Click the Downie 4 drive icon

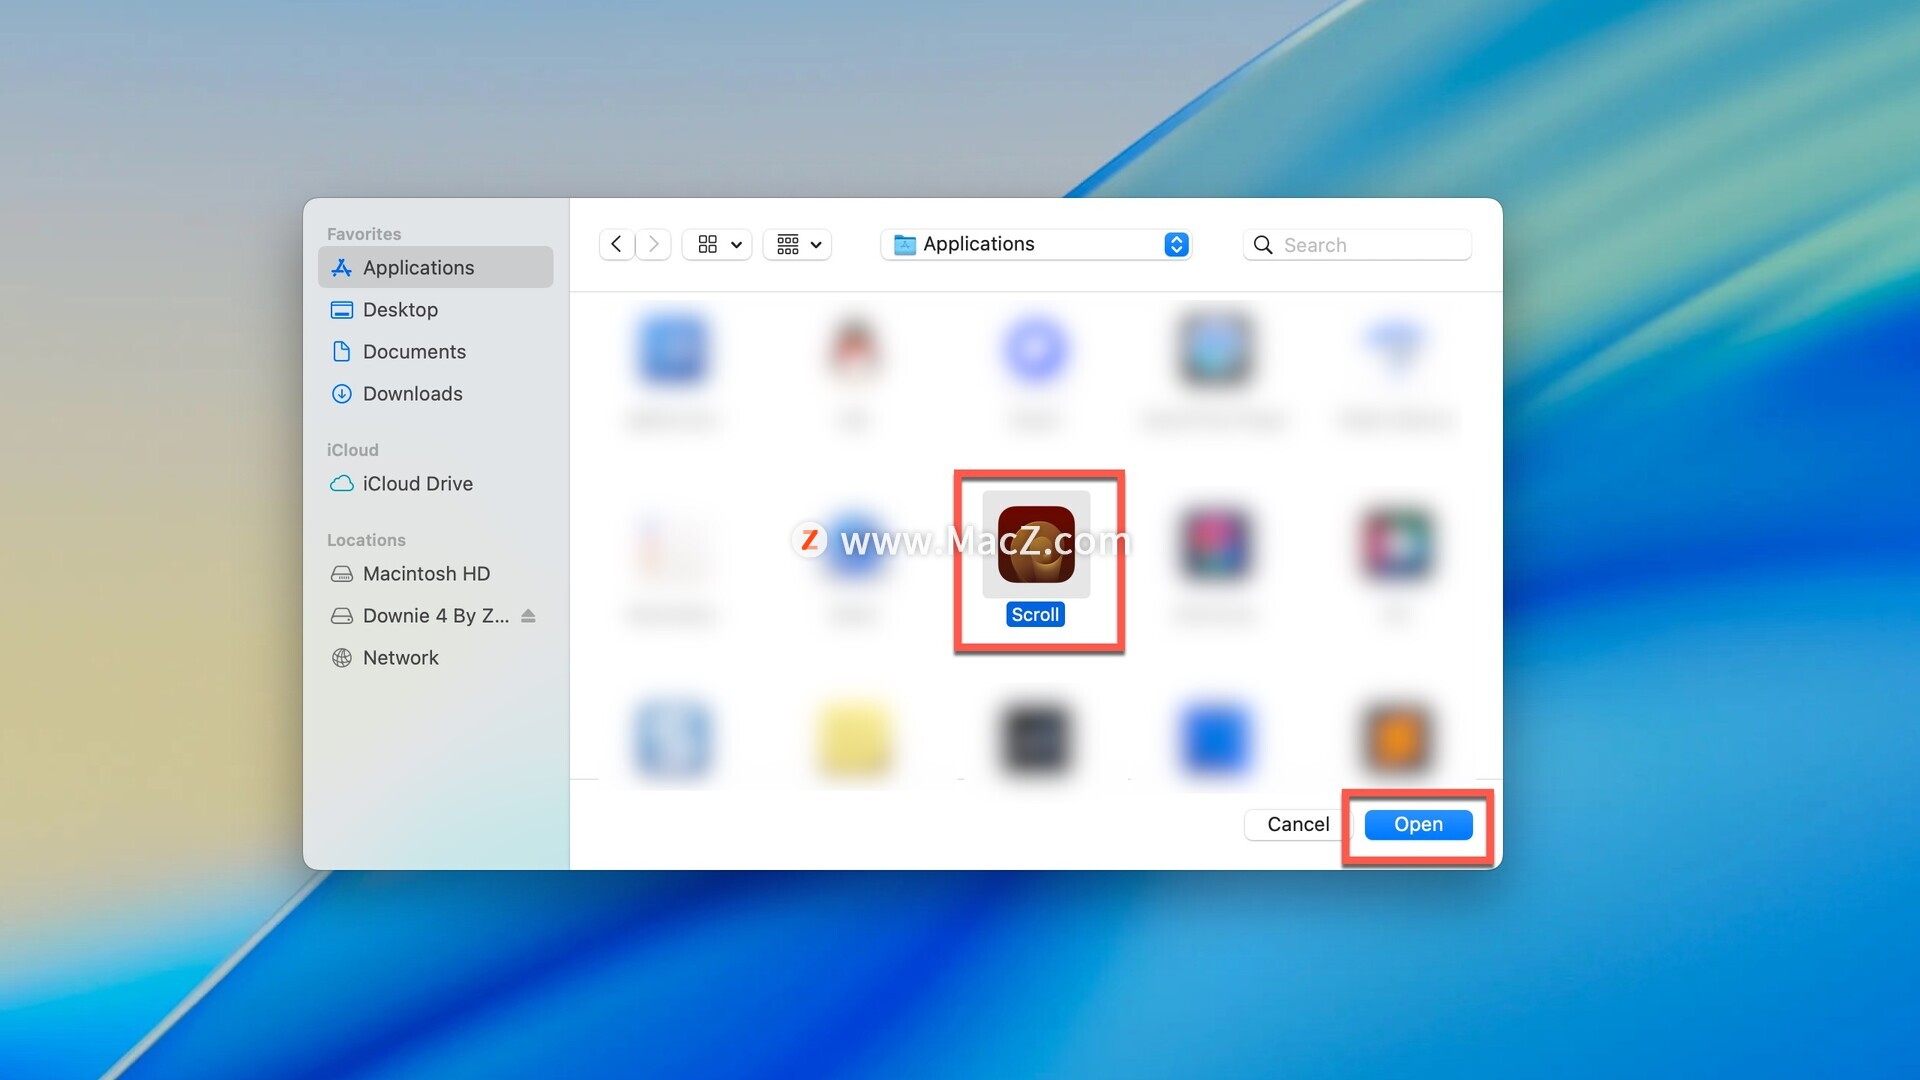coord(341,615)
